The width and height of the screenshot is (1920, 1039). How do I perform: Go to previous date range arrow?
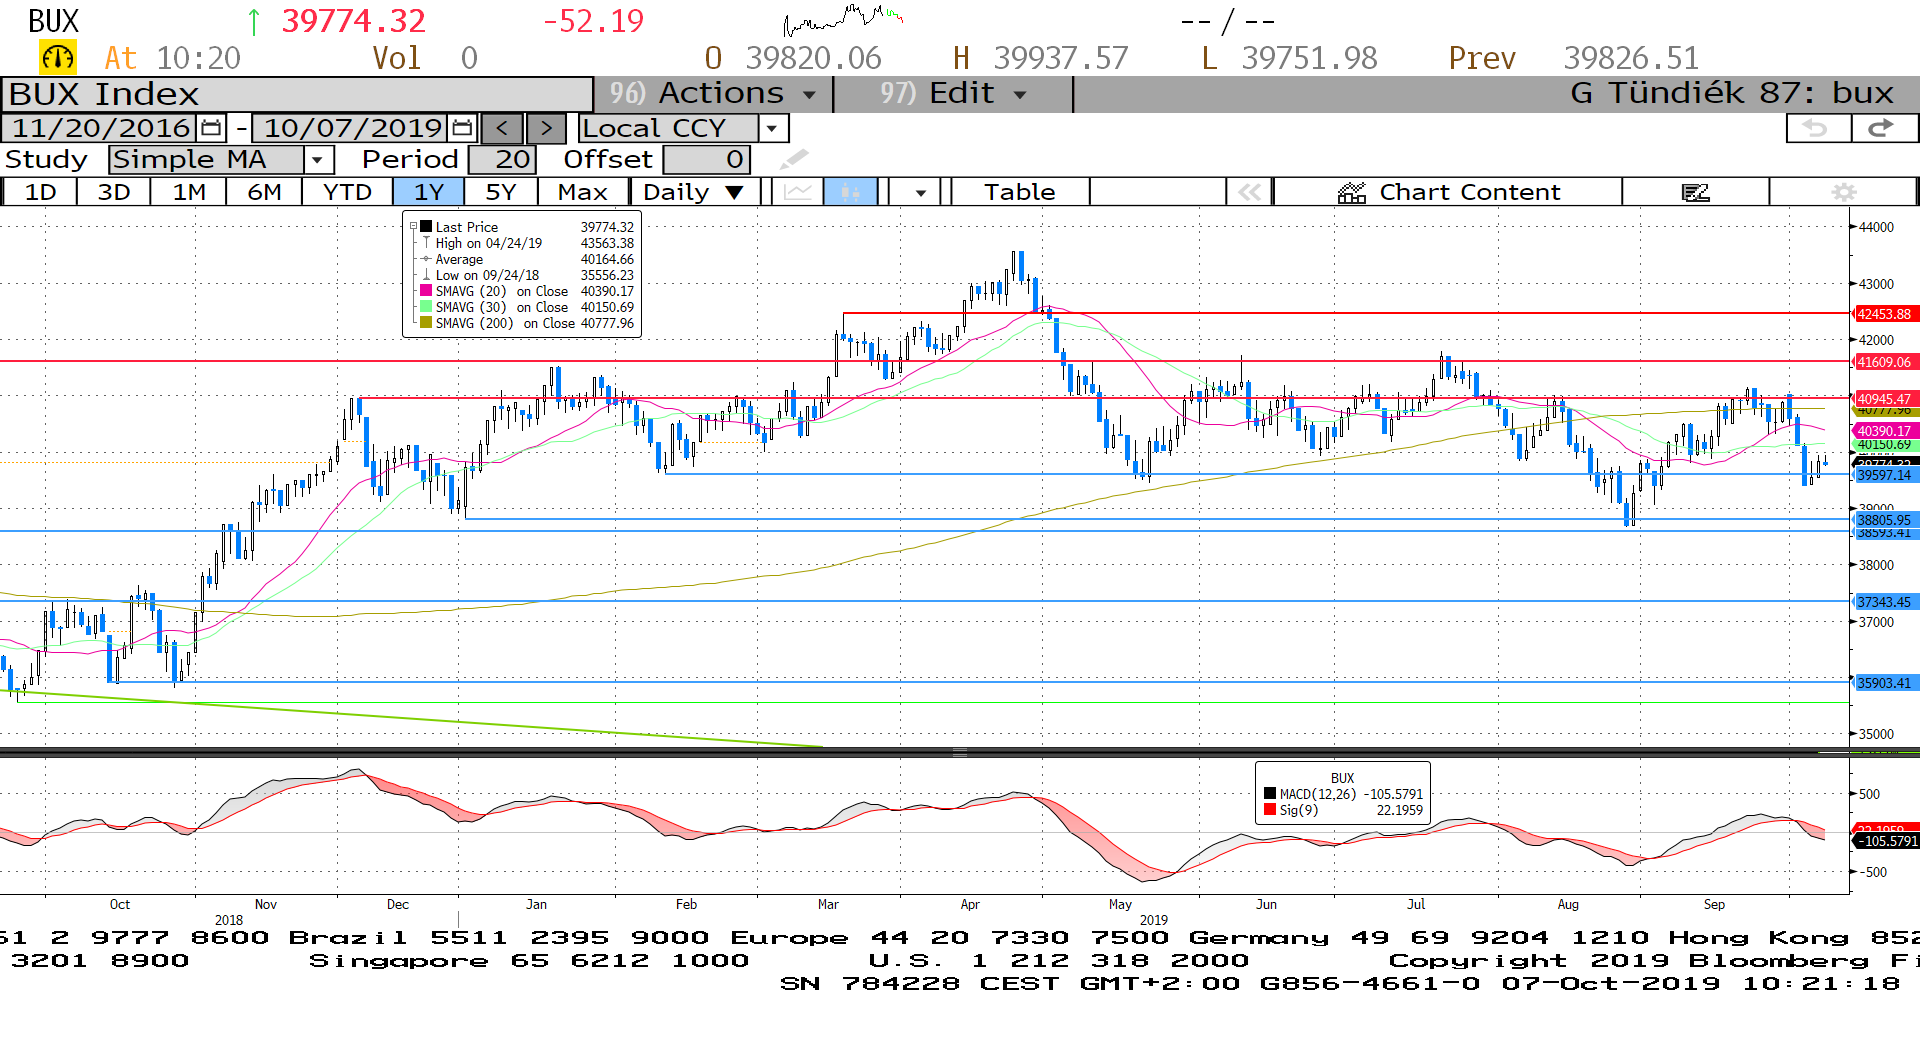click(x=502, y=128)
